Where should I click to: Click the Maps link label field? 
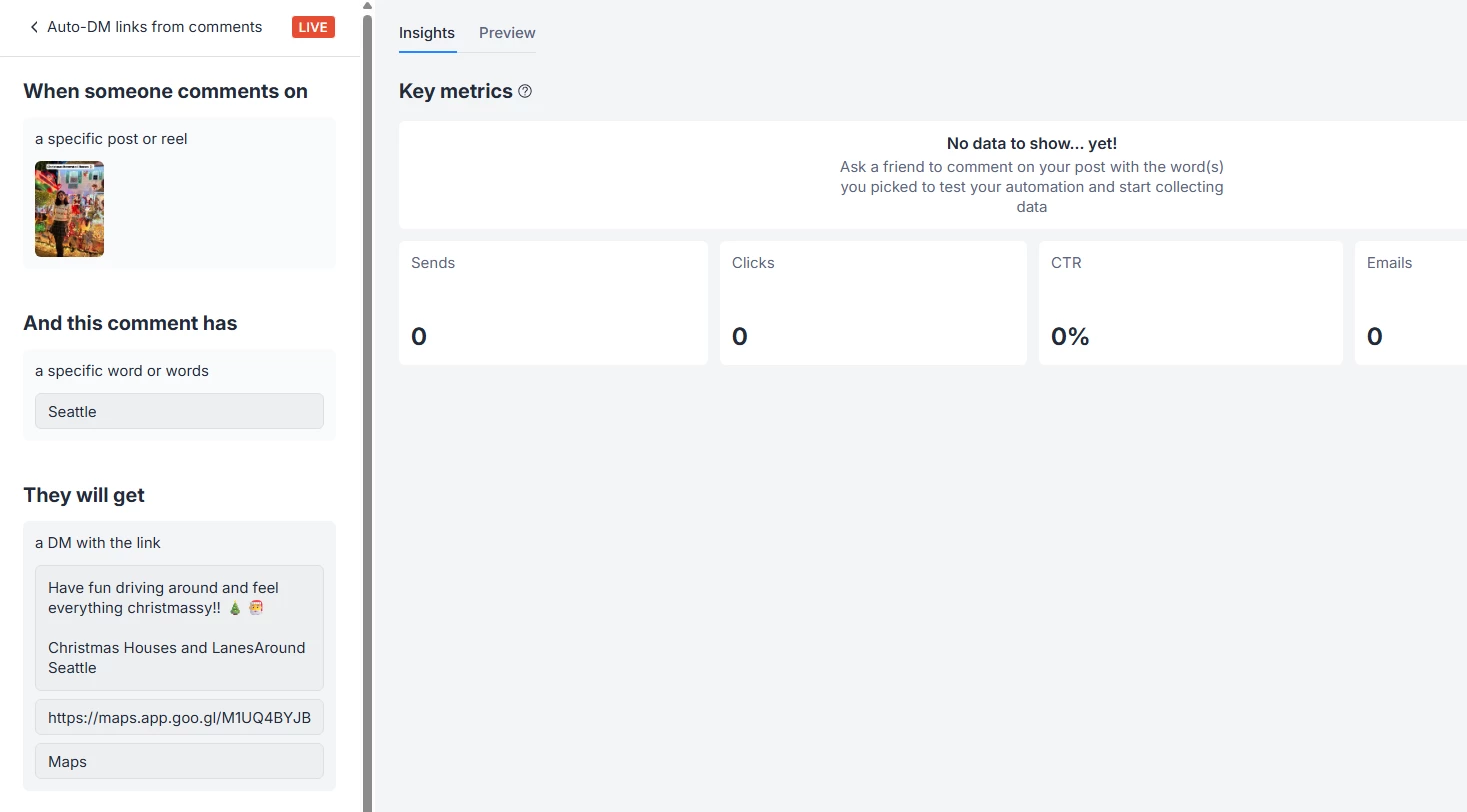[179, 761]
